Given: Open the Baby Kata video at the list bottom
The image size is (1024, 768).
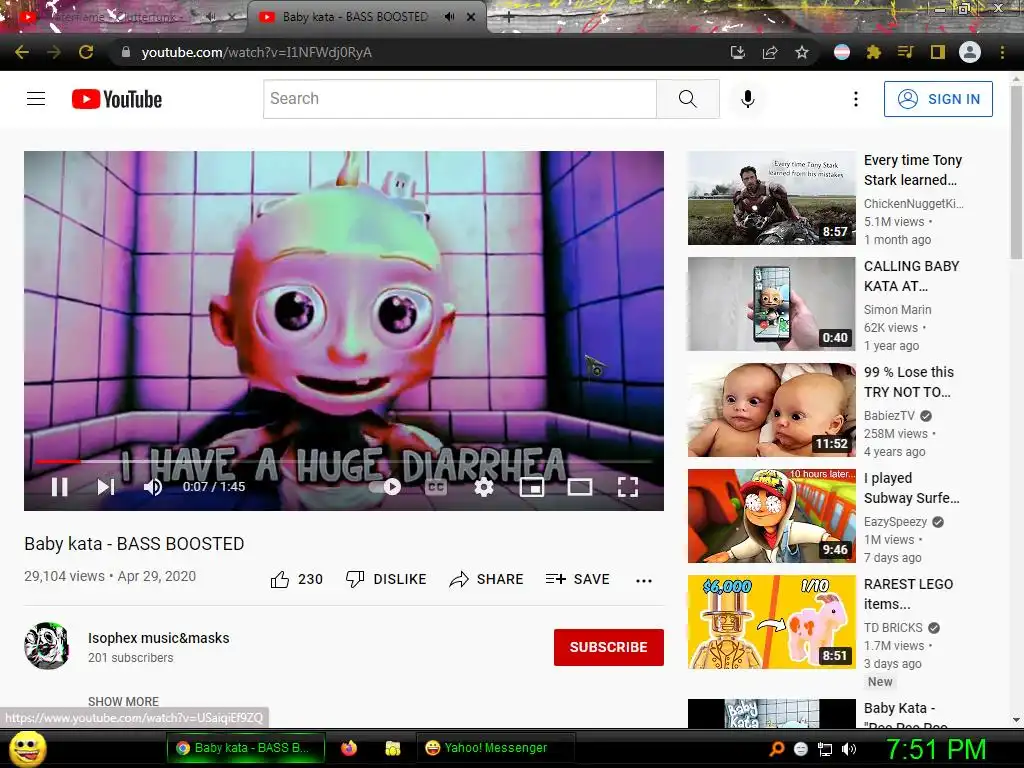Looking at the screenshot, I should click(771, 714).
